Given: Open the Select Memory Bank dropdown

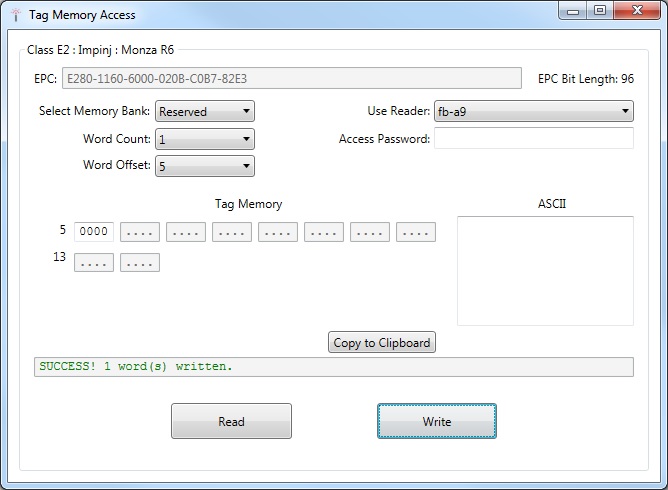Looking at the screenshot, I should pos(205,111).
